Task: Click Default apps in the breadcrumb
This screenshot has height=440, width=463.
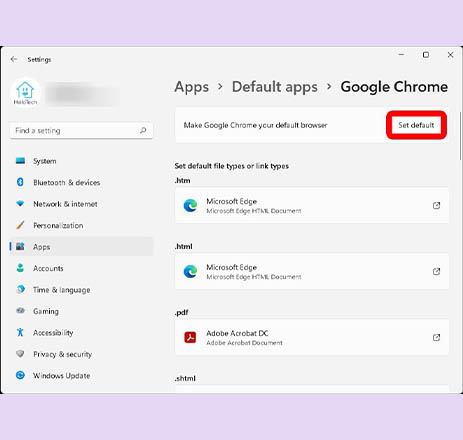Action: 275,87
